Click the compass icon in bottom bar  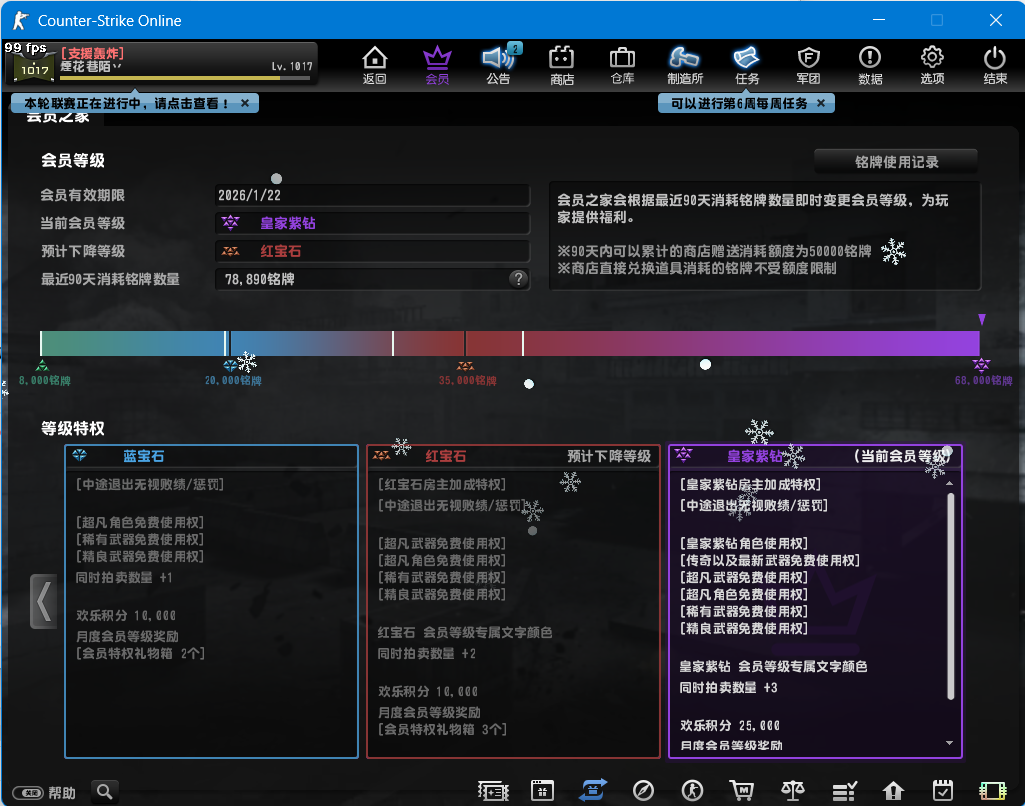[x=644, y=791]
